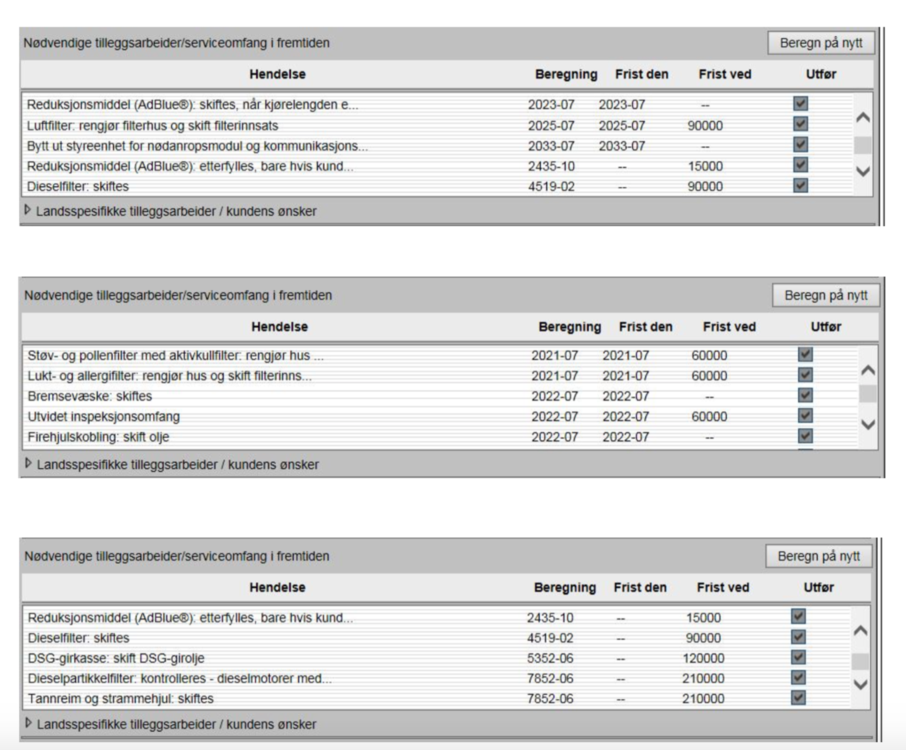Click scroll up arrow in the top panel
The image size is (906, 750).
(x=864, y=118)
